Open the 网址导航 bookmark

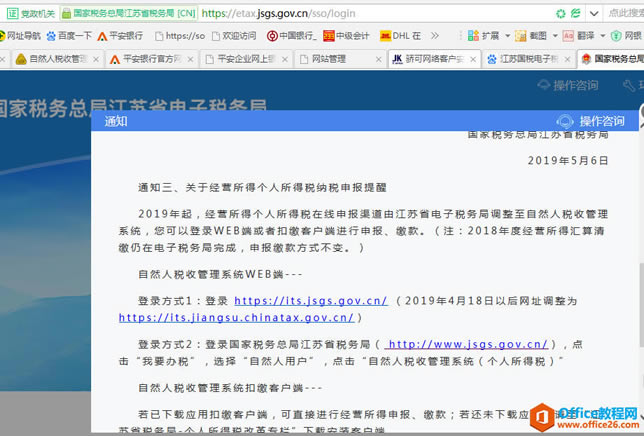pyautogui.click(x=20, y=36)
